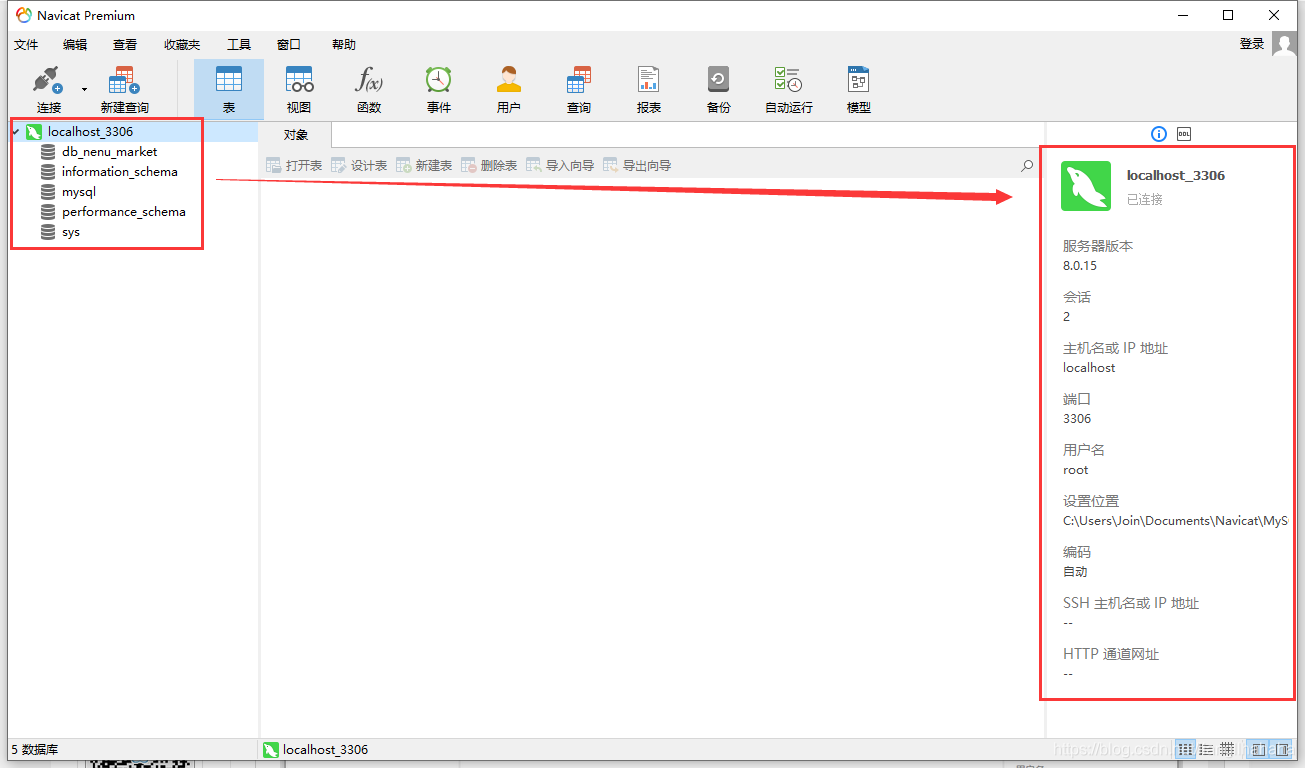Open the 查看 menu
Image resolution: width=1305 pixels, height=768 pixels.
click(125, 45)
